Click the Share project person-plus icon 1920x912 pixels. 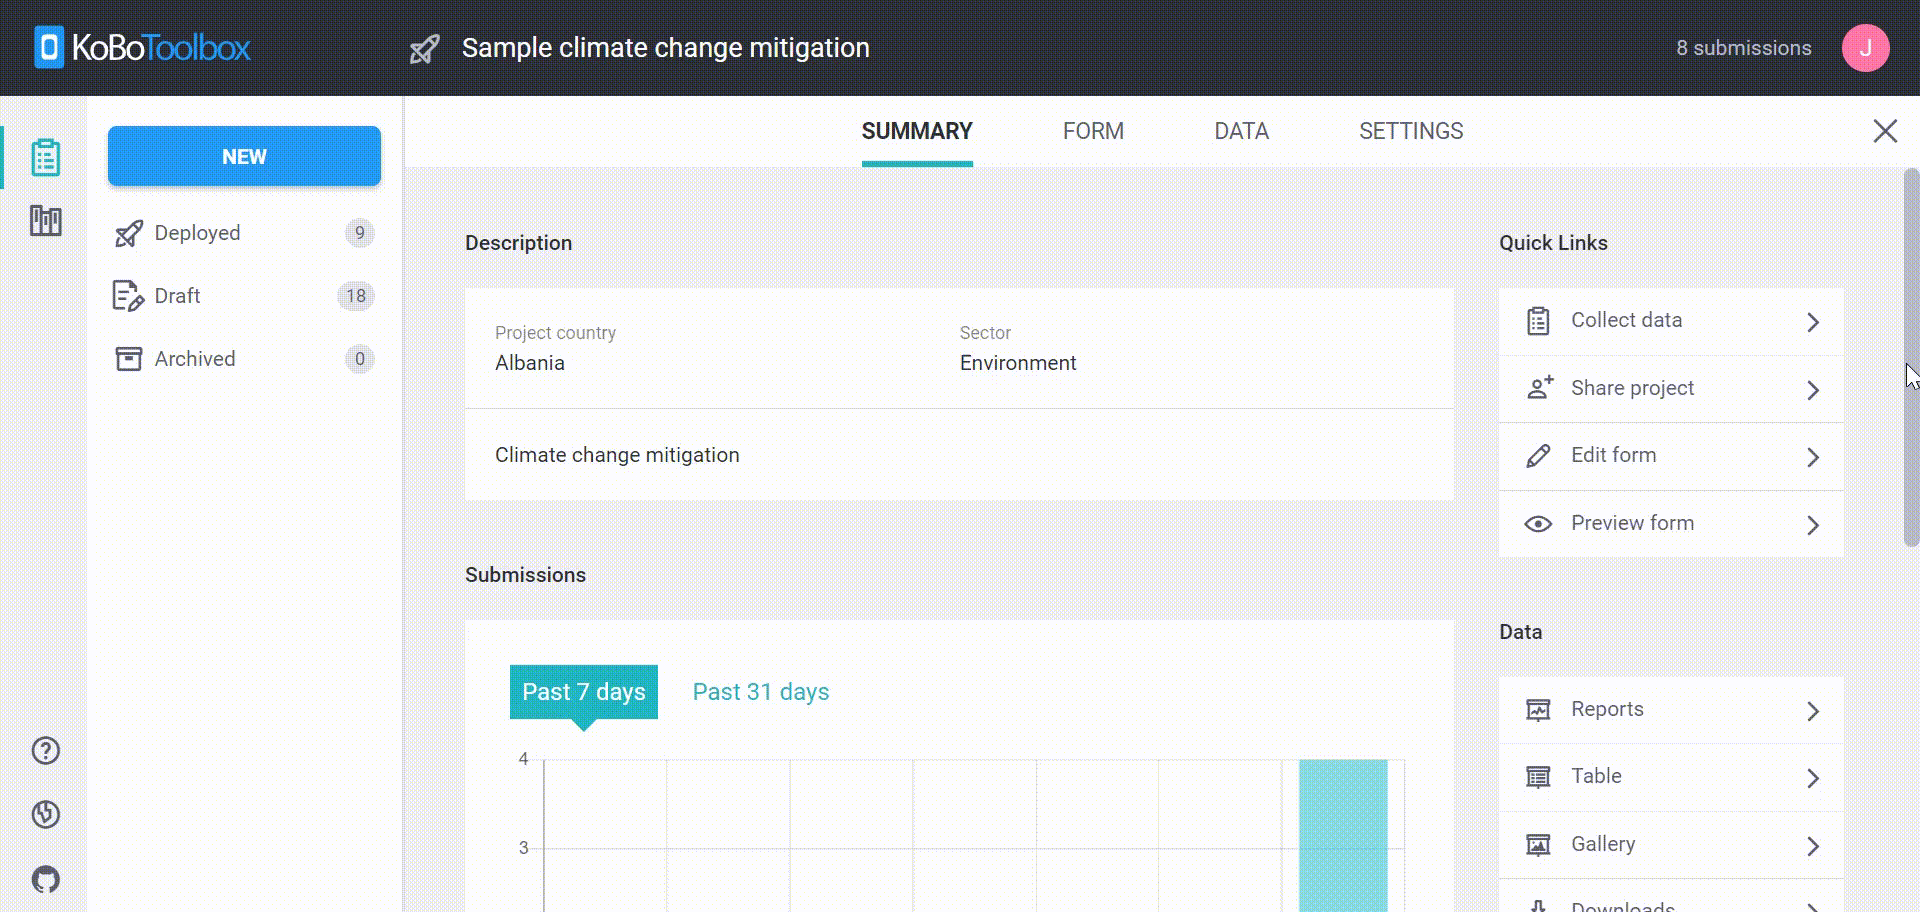coord(1540,388)
